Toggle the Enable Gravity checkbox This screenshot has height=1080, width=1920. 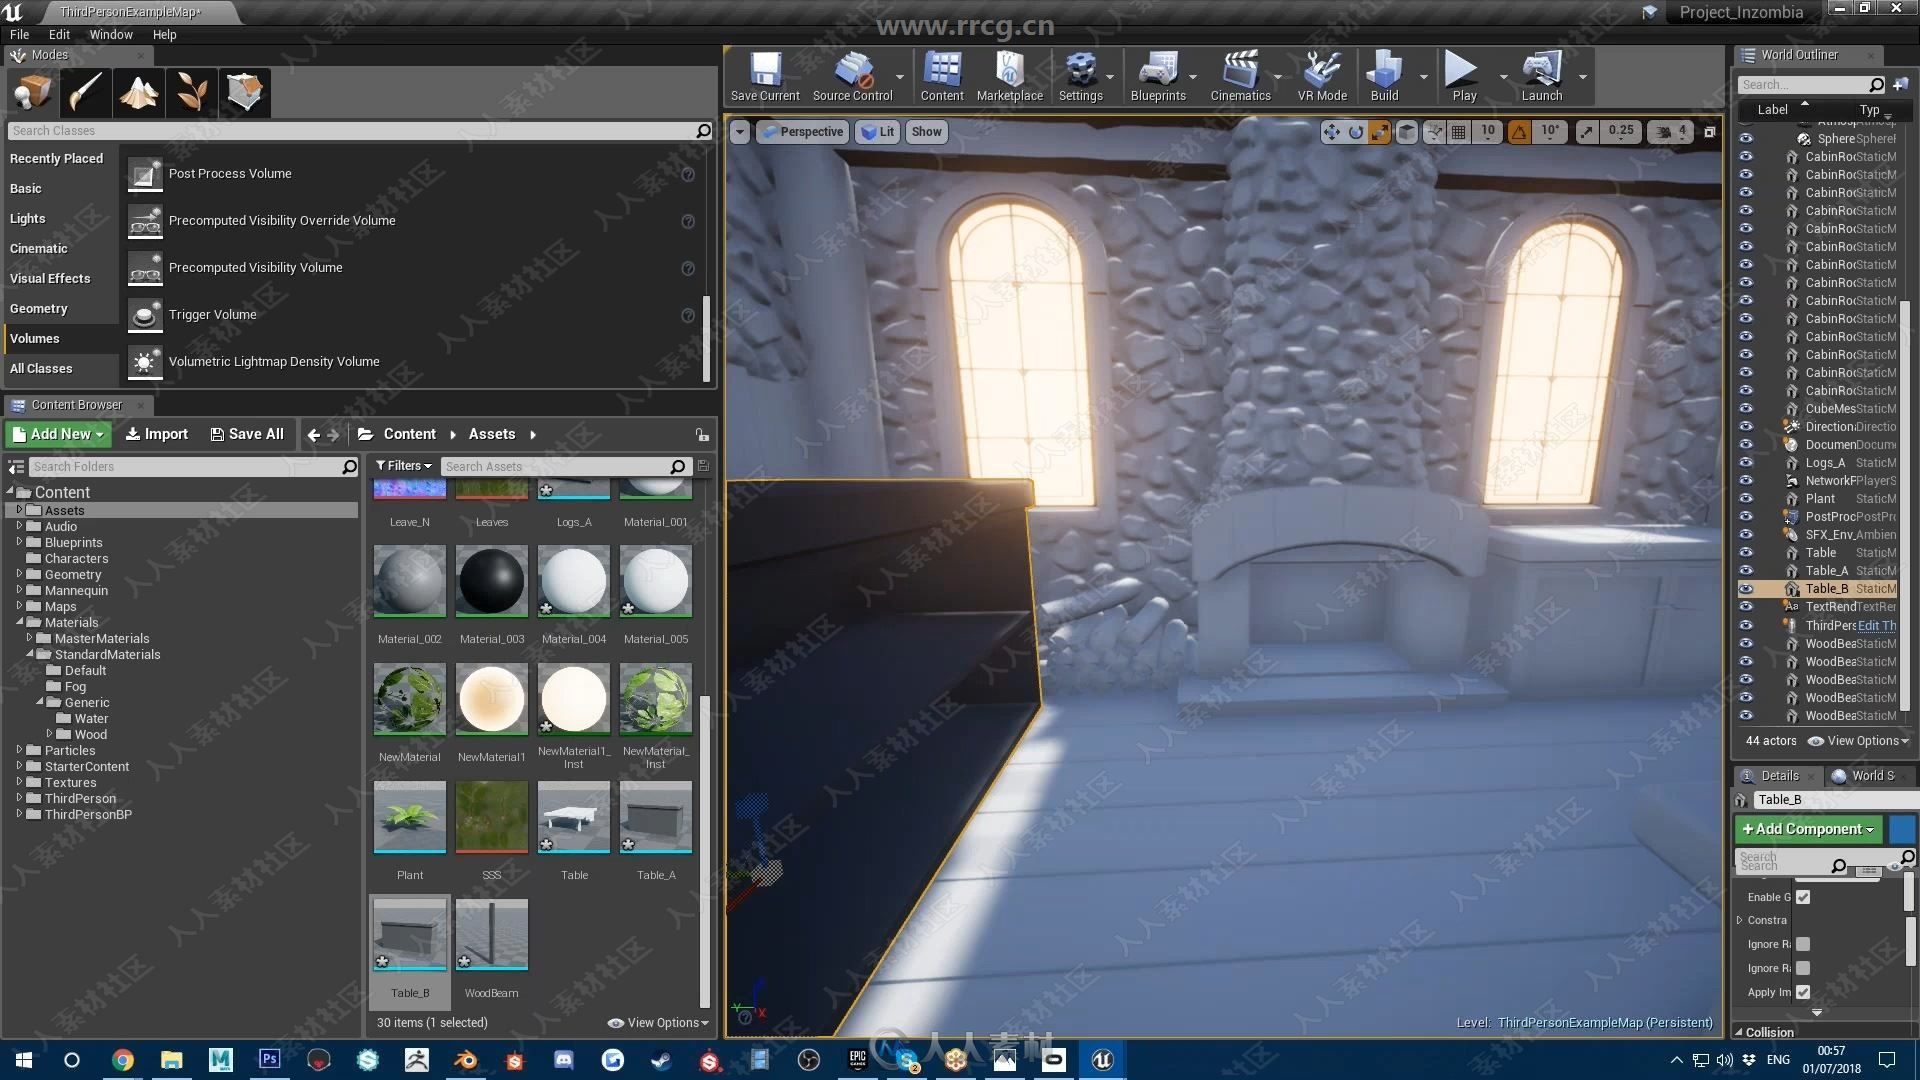pos(1803,897)
